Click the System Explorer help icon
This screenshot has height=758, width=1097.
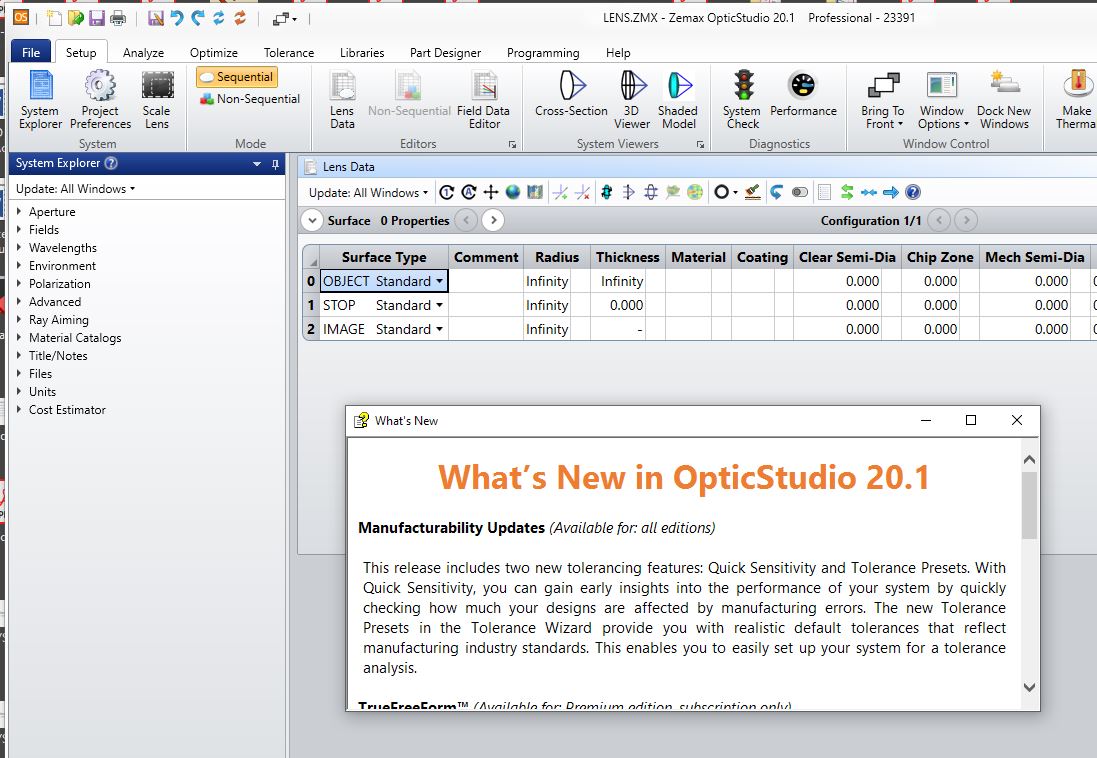(111, 163)
